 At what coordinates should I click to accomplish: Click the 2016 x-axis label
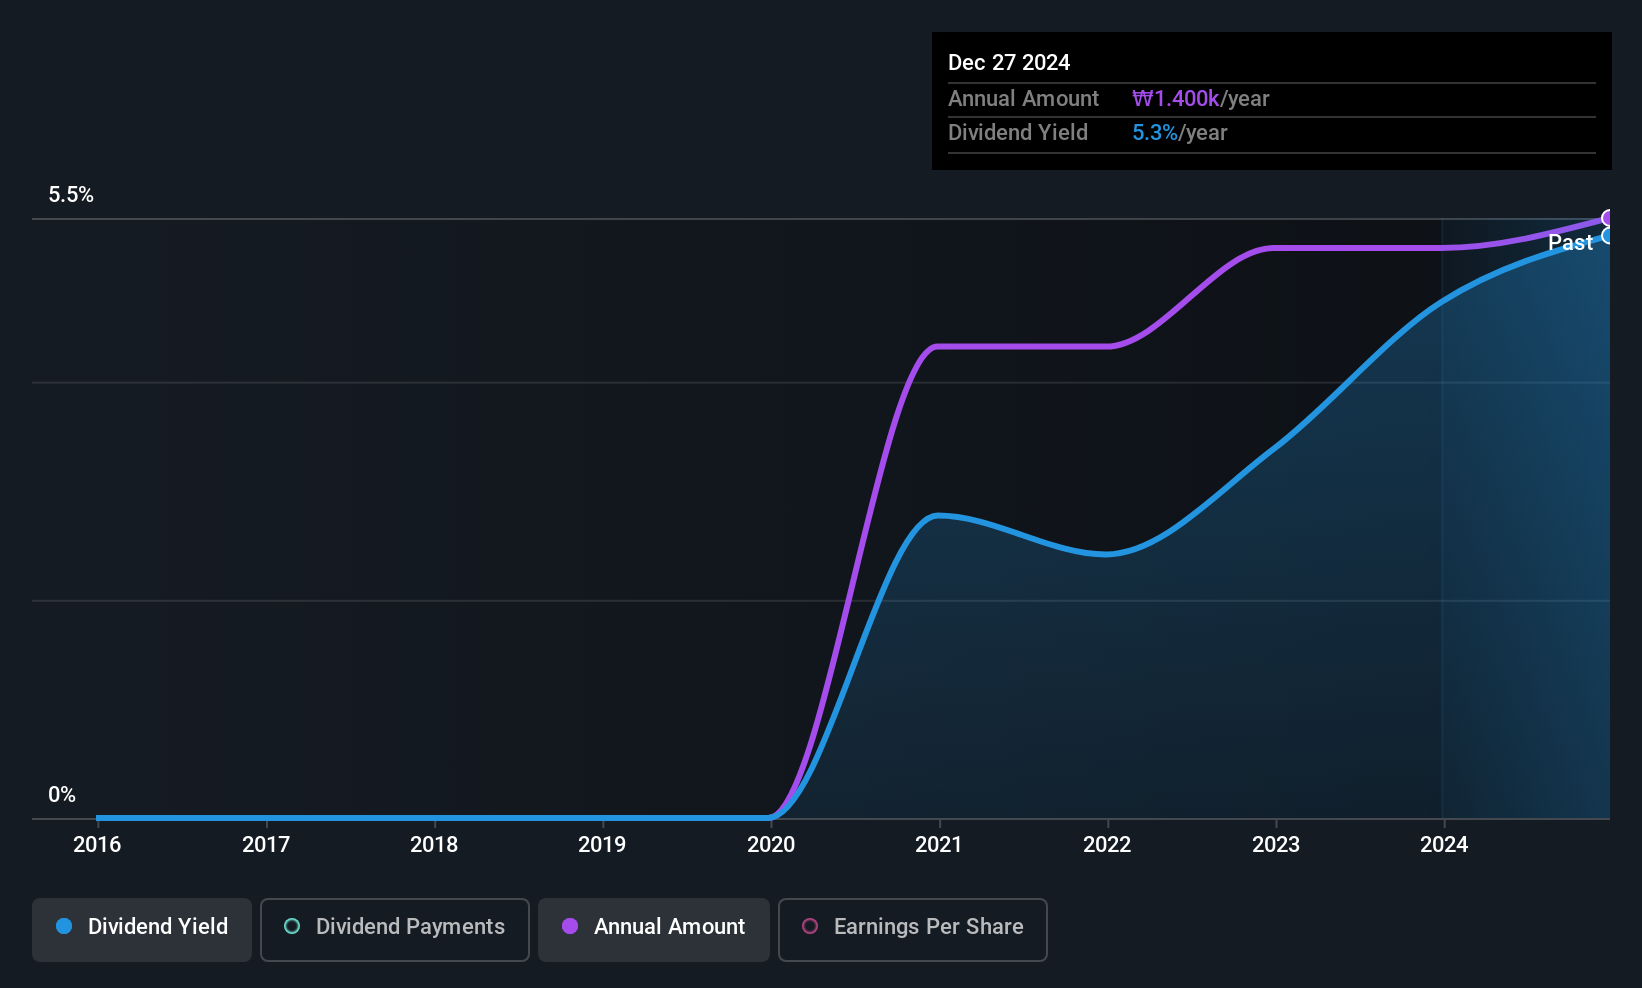[x=97, y=845]
